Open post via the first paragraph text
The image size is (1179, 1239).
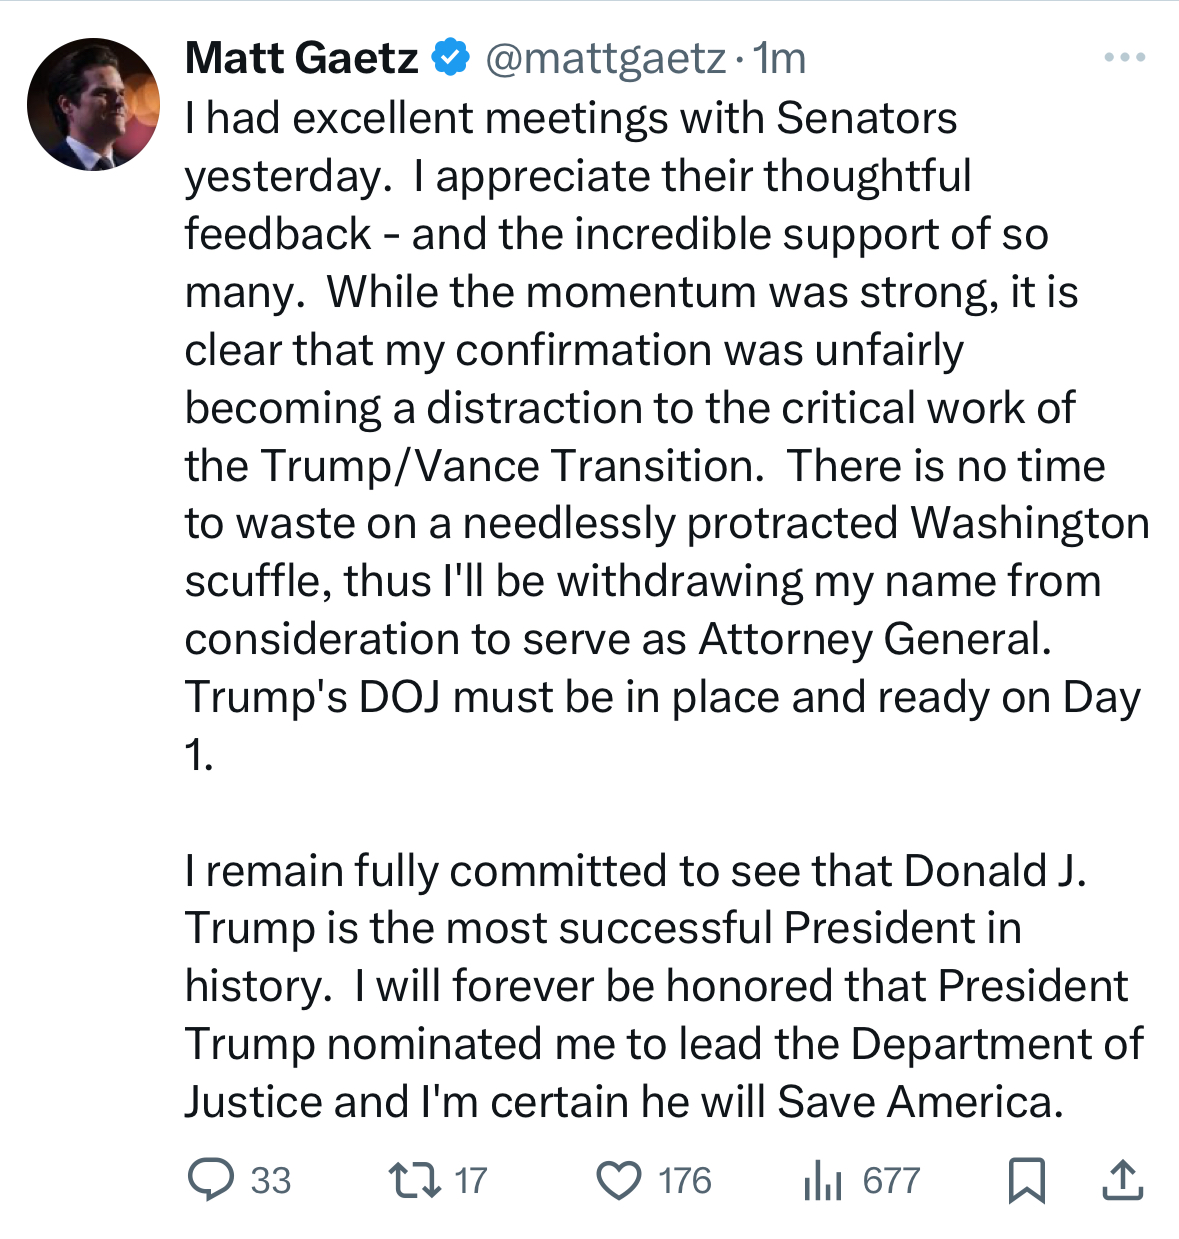point(667,436)
